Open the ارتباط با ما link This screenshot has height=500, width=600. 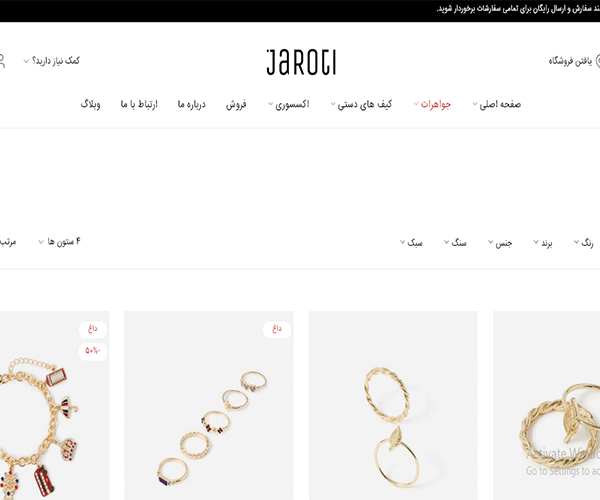coord(139,104)
